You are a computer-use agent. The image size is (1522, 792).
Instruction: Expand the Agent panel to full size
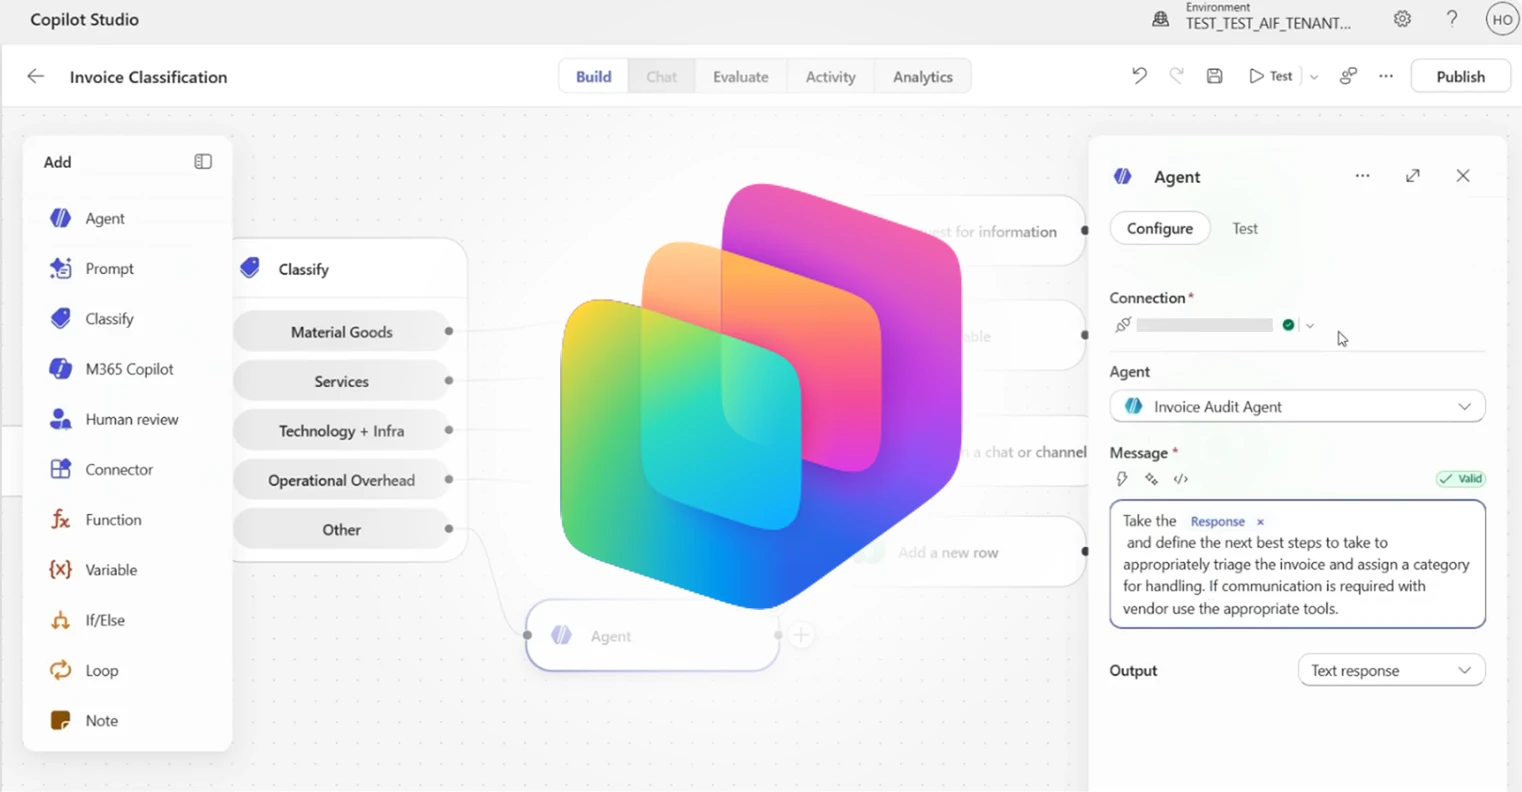coord(1412,176)
